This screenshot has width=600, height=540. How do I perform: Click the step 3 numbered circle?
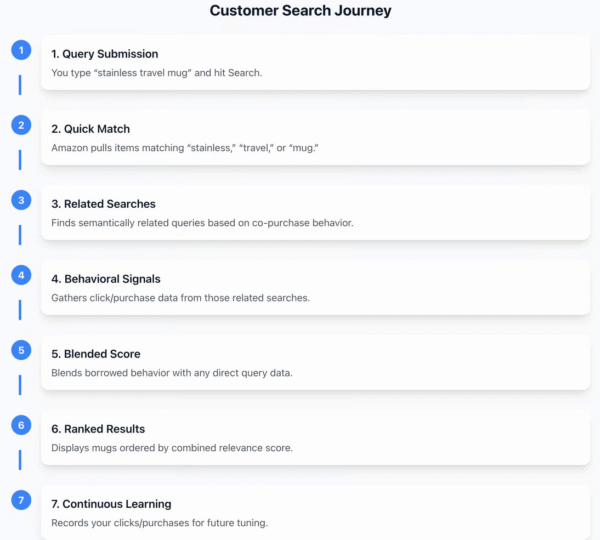click(x=21, y=200)
